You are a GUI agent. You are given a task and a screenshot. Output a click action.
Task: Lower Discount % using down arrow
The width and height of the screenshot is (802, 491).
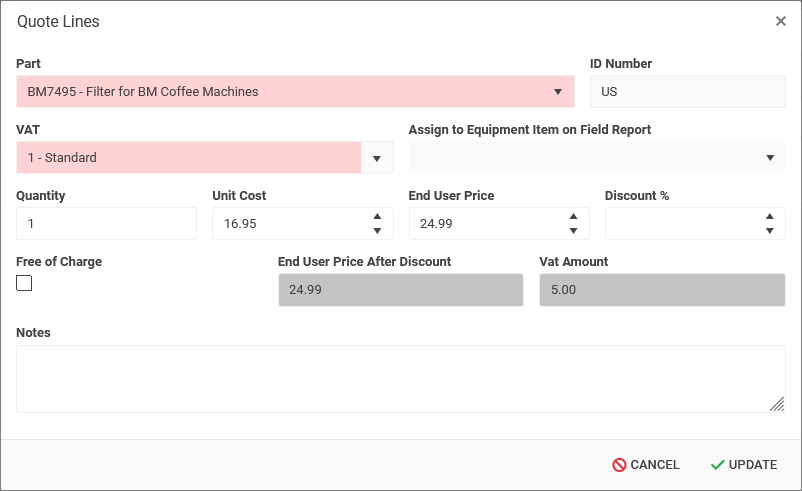pyautogui.click(x=769, y=231)
